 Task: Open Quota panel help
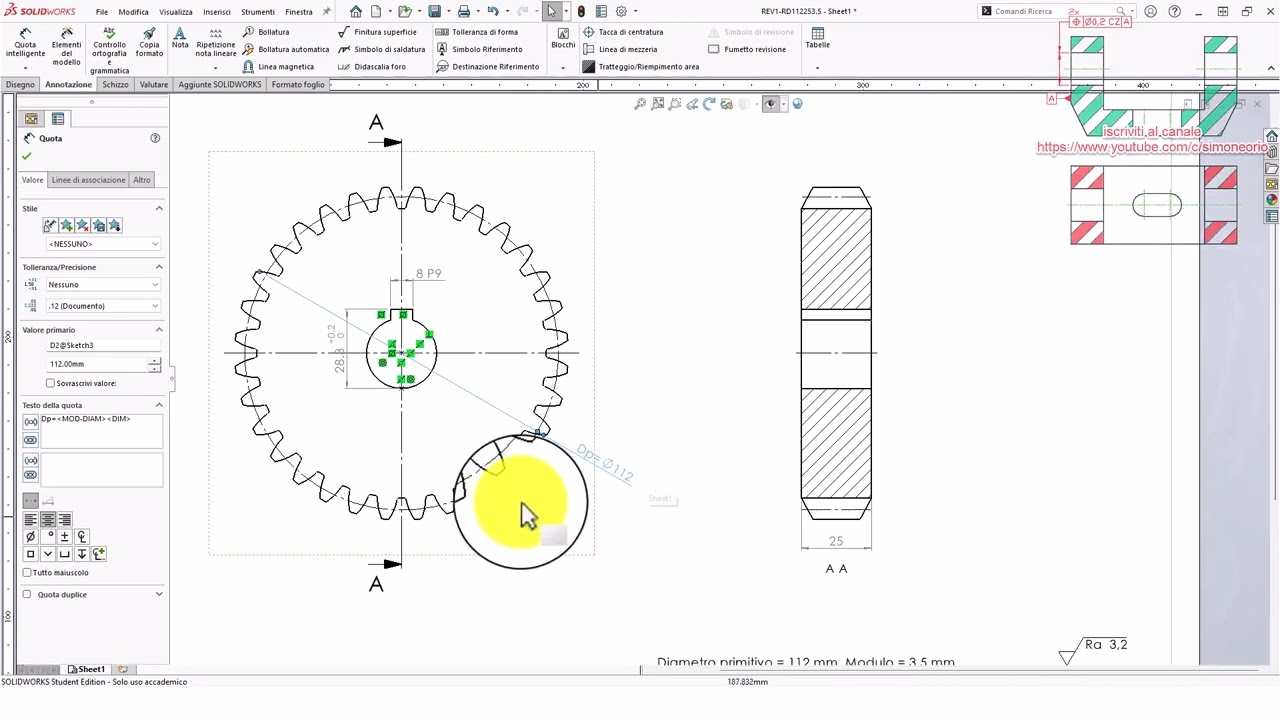coord(155,138)
